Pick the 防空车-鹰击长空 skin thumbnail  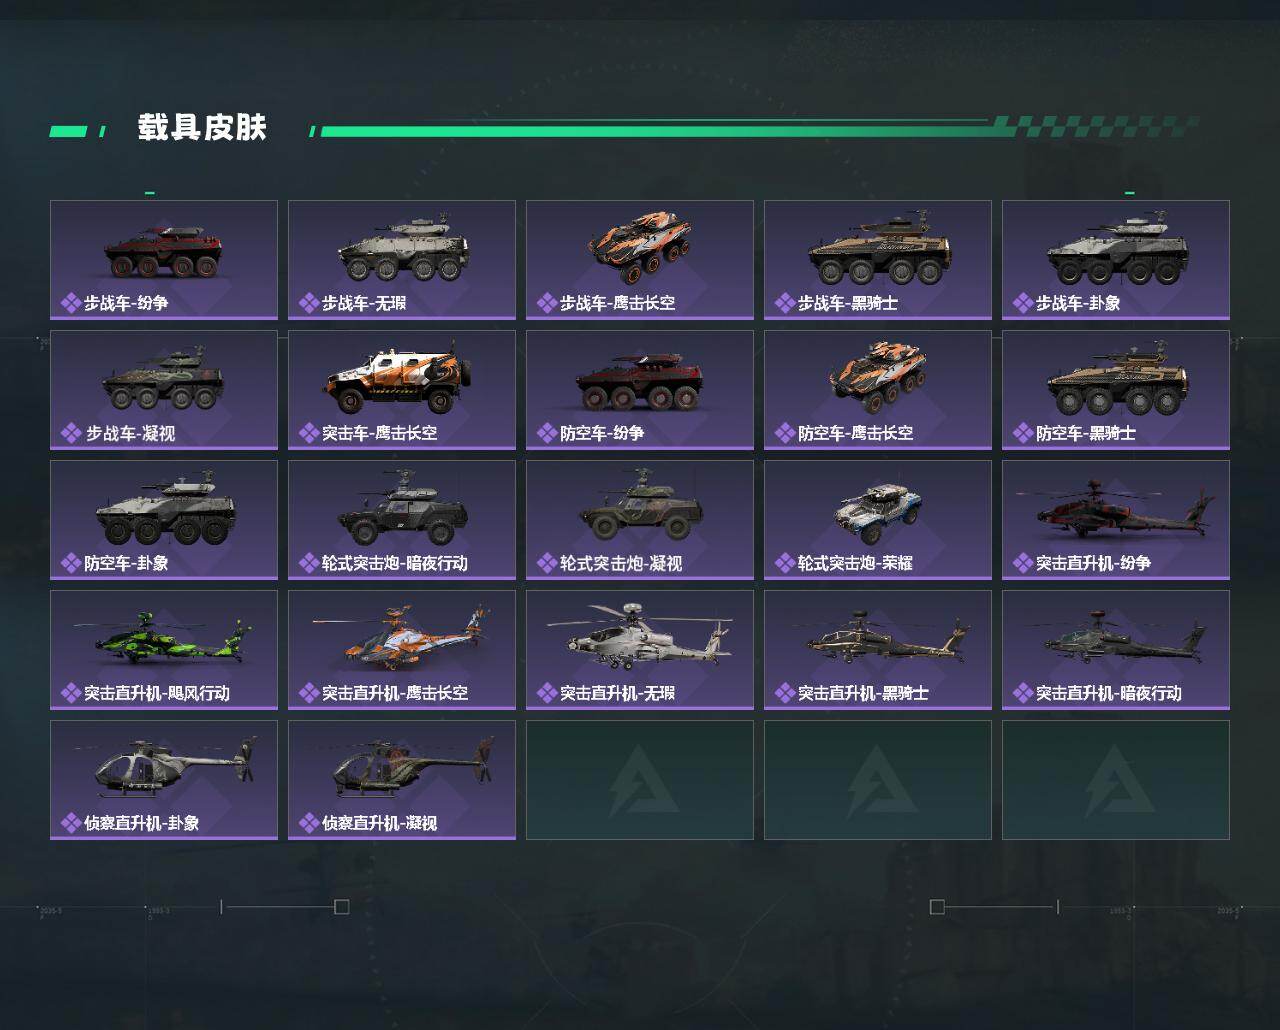tap(878, 390)
